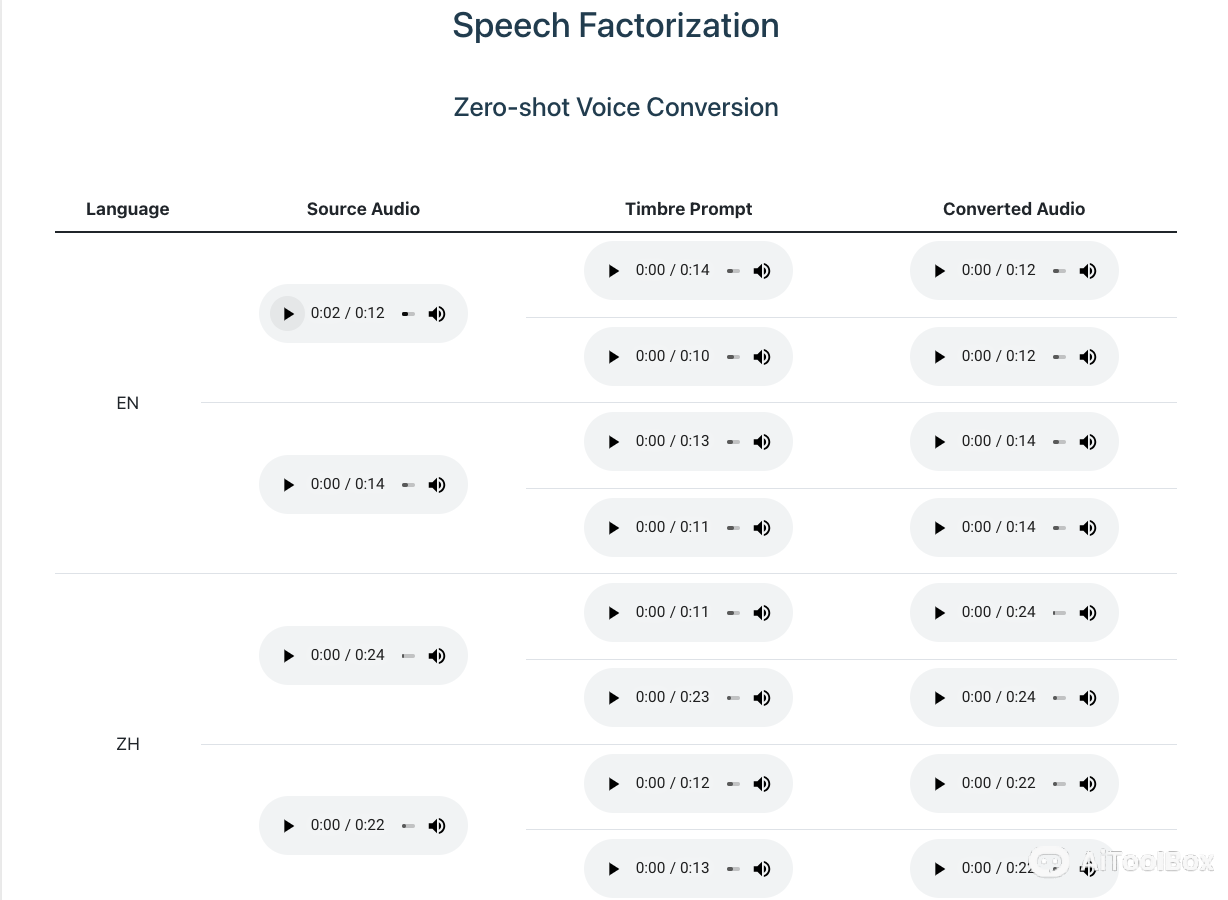Mute the second EN source audio (0:14)
1228x900 pixels.
[x=437, y=485]
